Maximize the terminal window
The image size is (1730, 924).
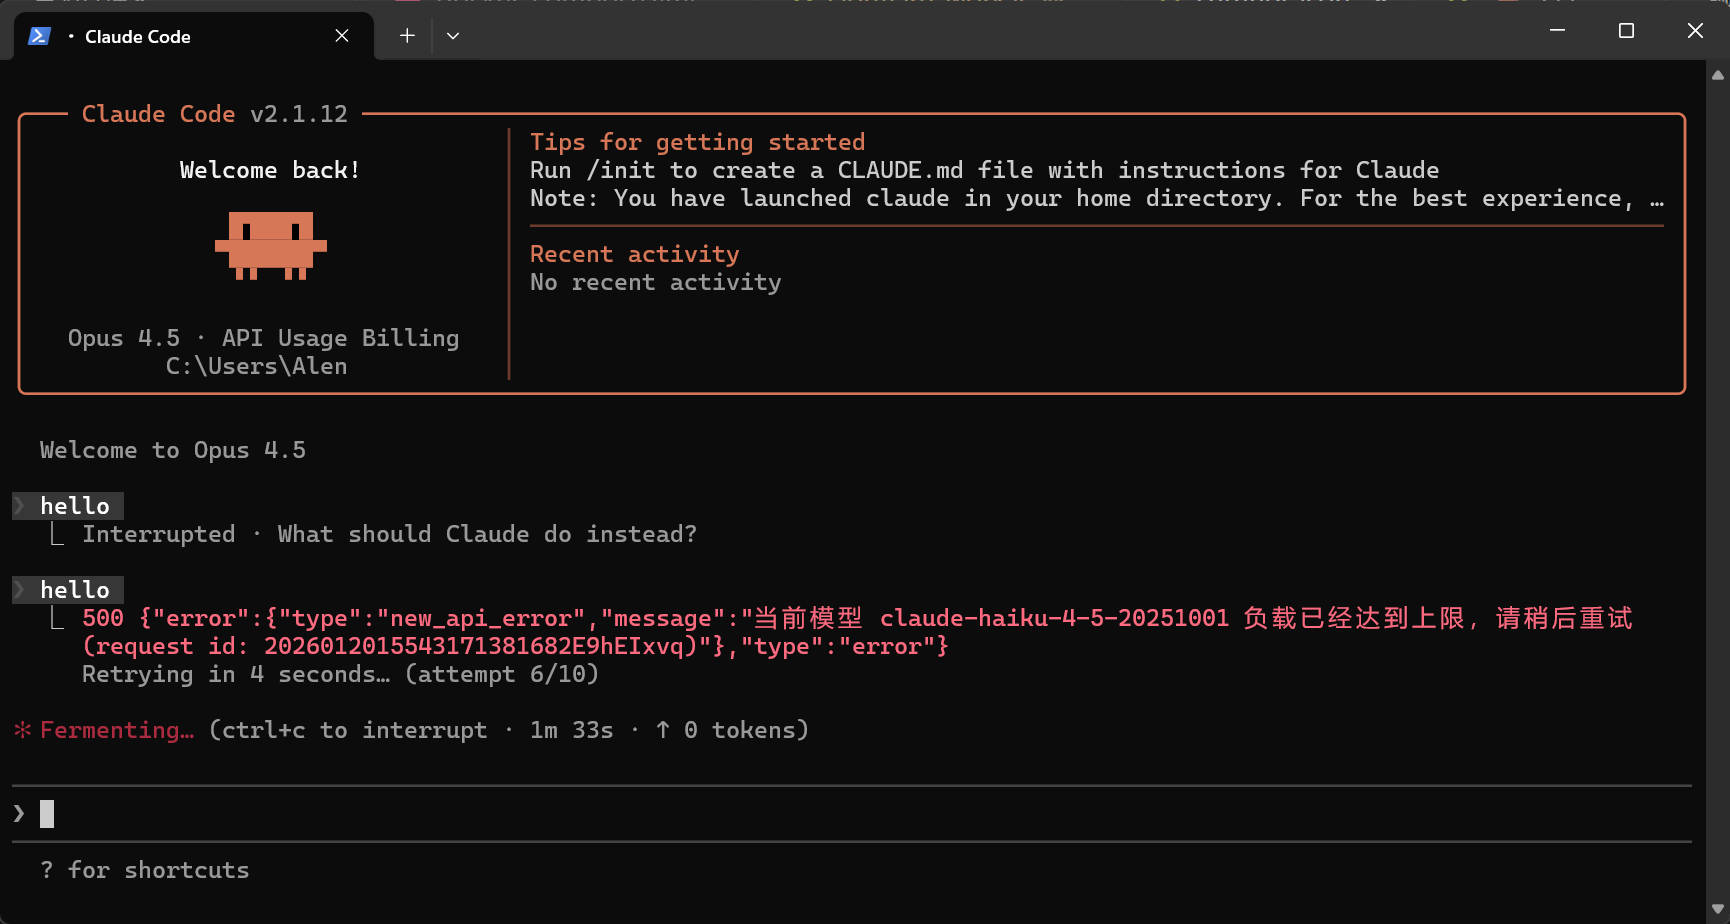point(1626,31)
